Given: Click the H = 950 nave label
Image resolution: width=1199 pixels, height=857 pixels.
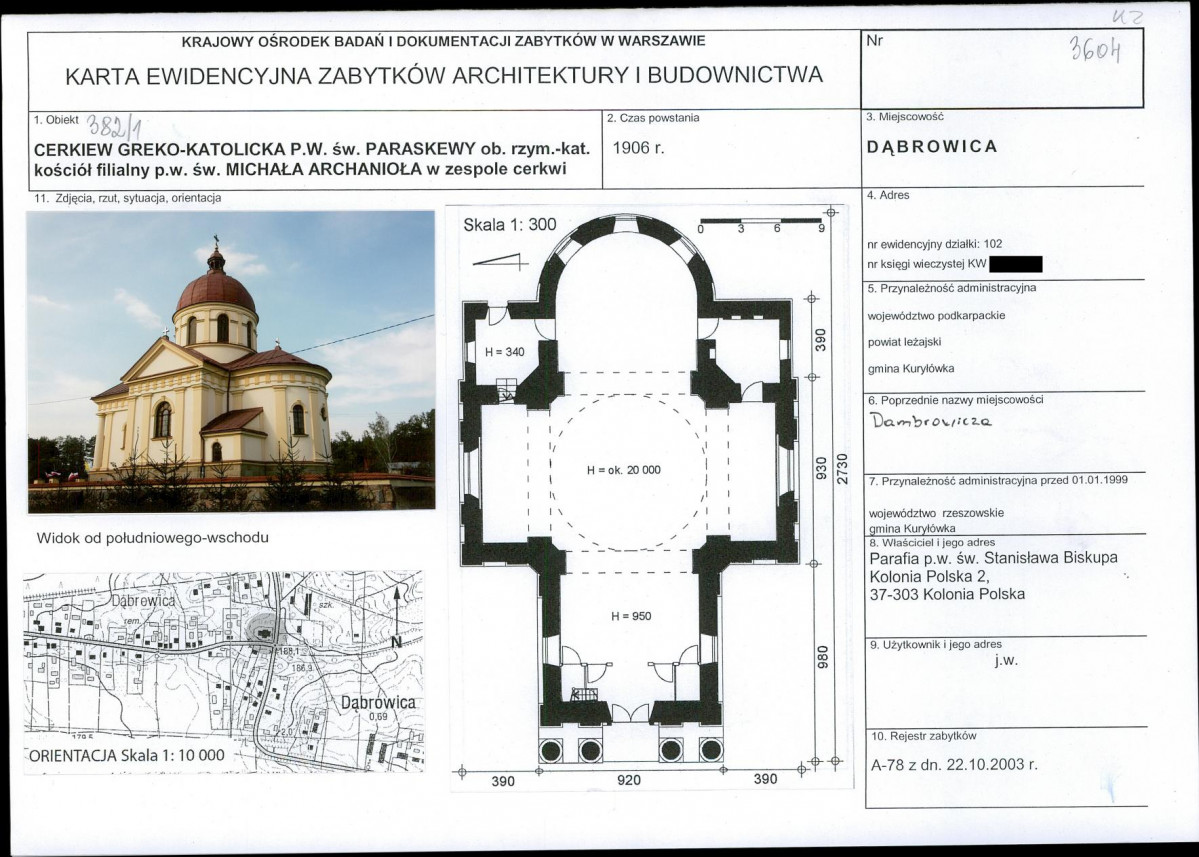Looking at the screenshot, I should pos(631,616).
